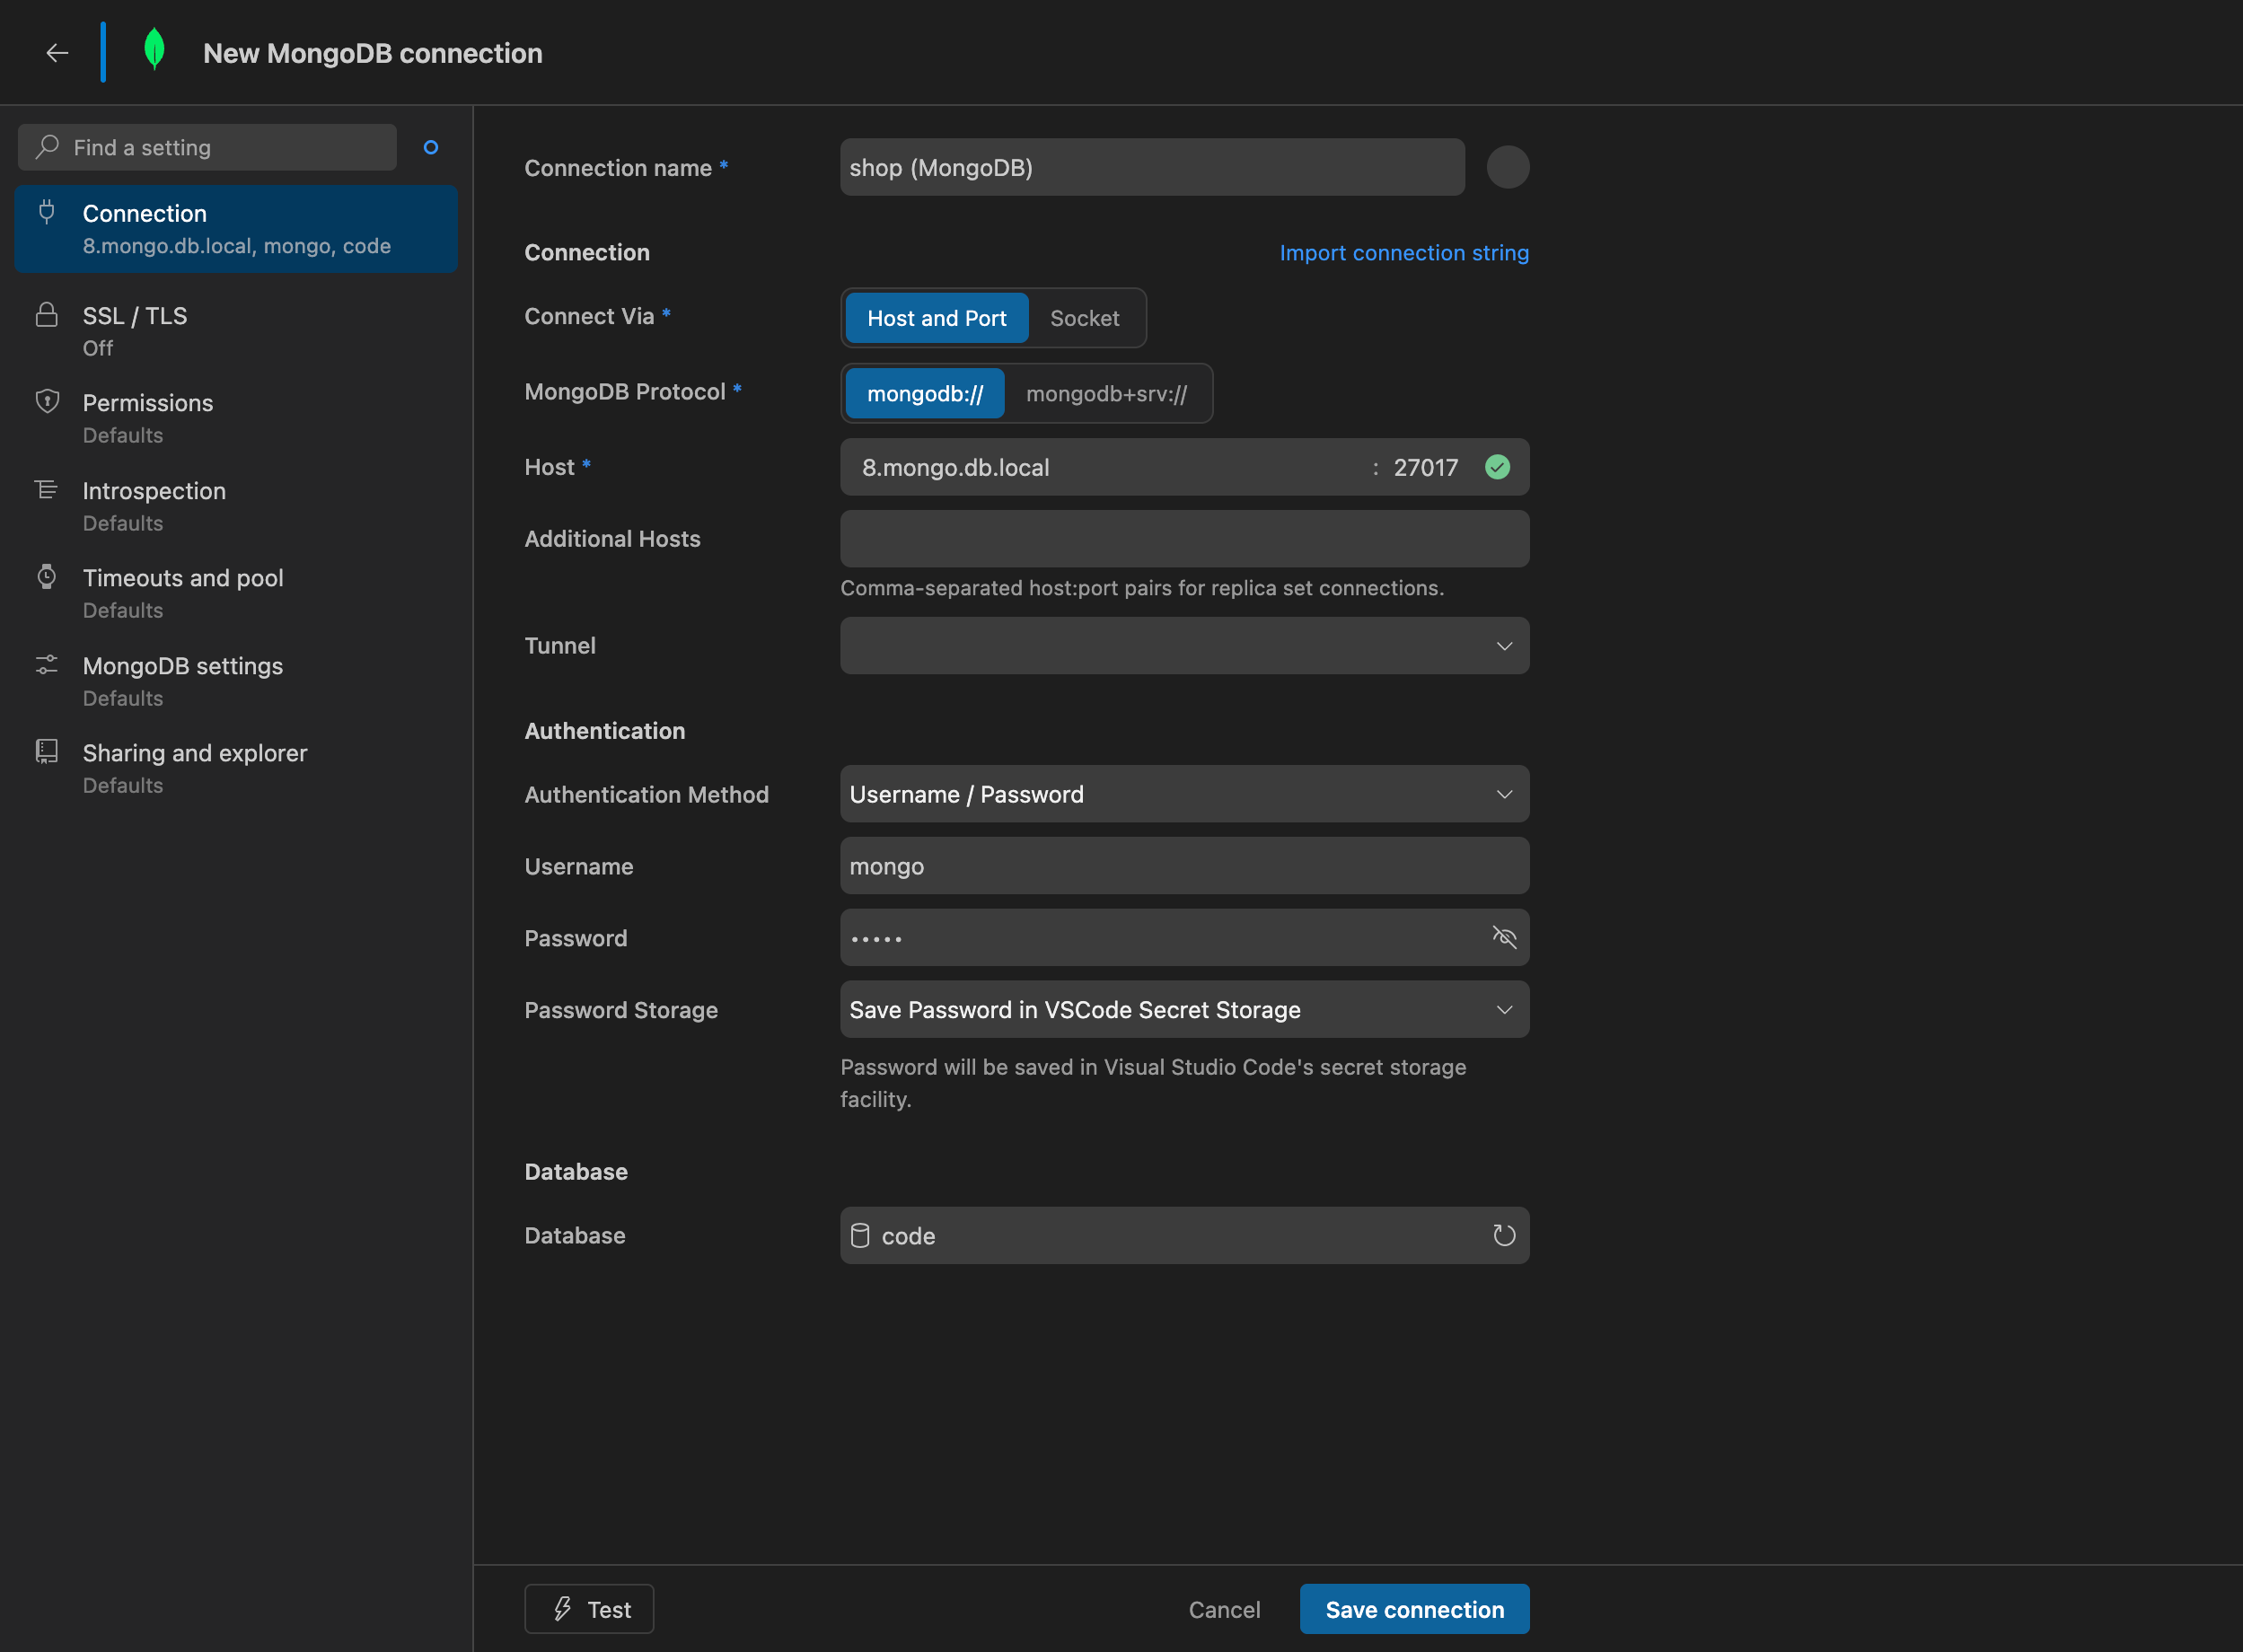The image size is (2243, 1652).
Task: Select Host and Port connect option
Action: click(x=937, y=318)
